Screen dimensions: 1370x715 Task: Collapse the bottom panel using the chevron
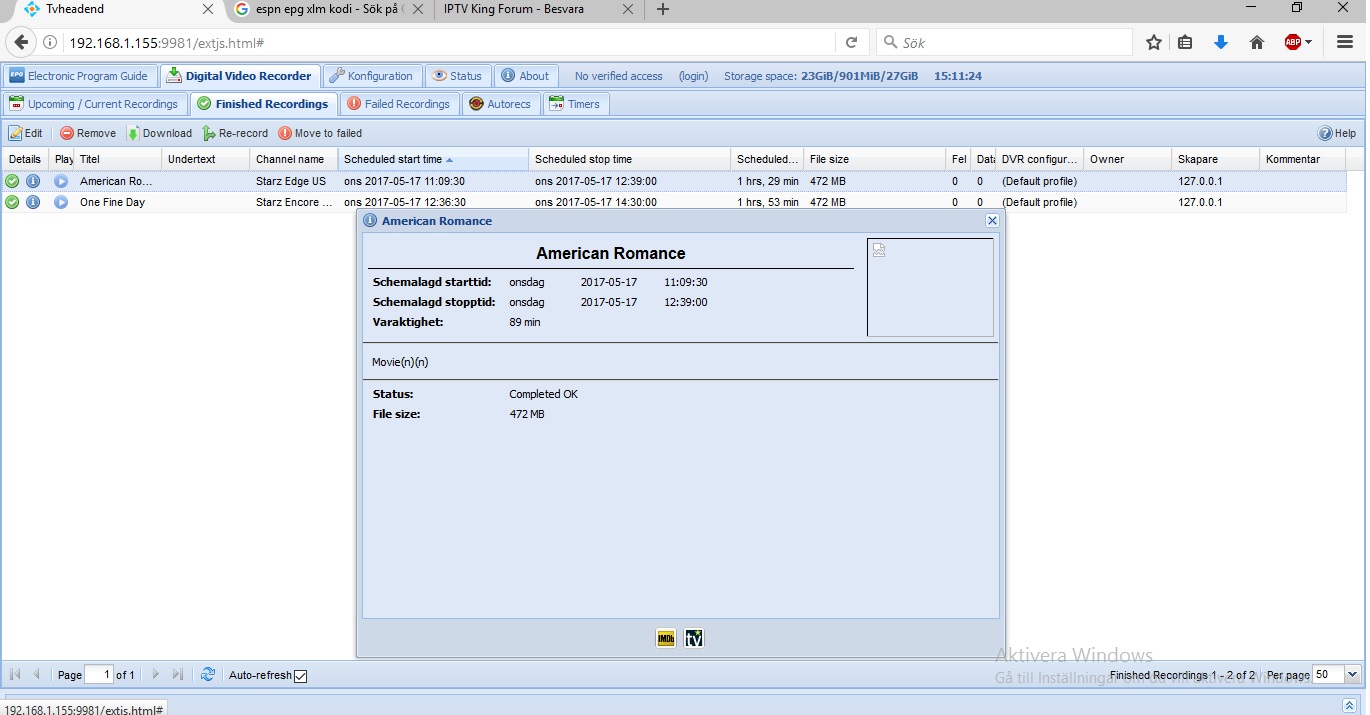pos(1349,705)
